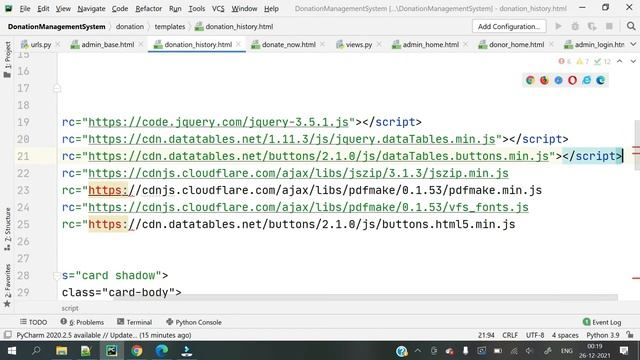Click the Stop icon in toolbar
This screenshot has width=640, height=360.
tap(609, 27)
